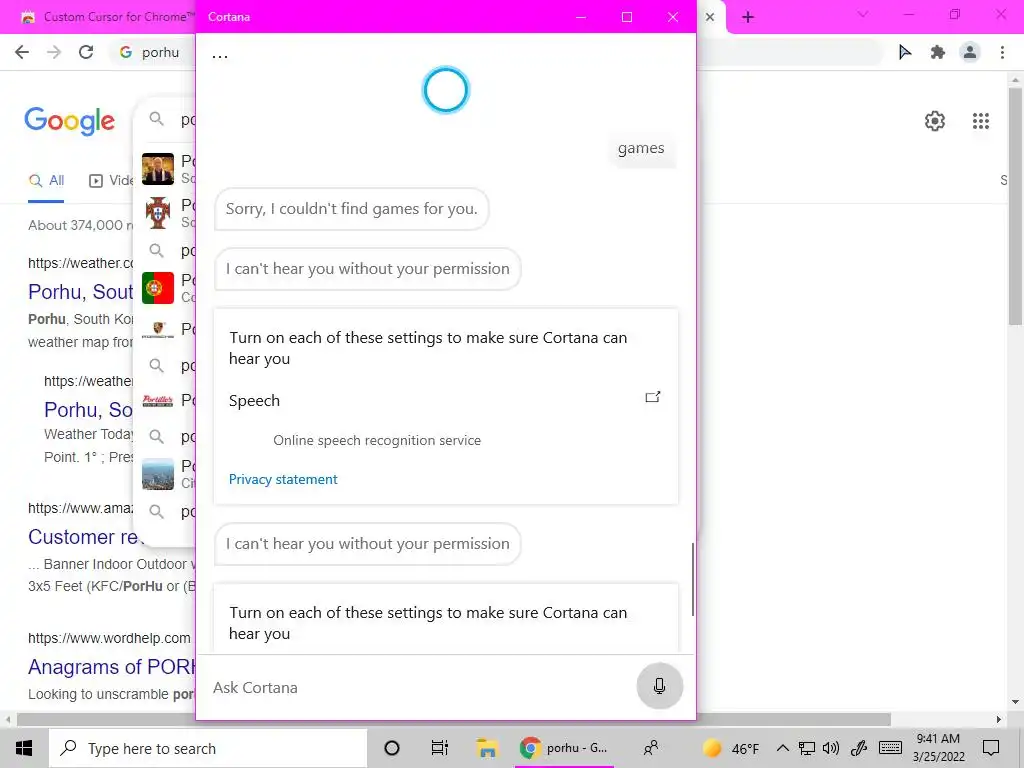Click the Custom Cursor extension icon in Chrome
The width and height of the screenshot is (1024, 768).
[904, 52]
